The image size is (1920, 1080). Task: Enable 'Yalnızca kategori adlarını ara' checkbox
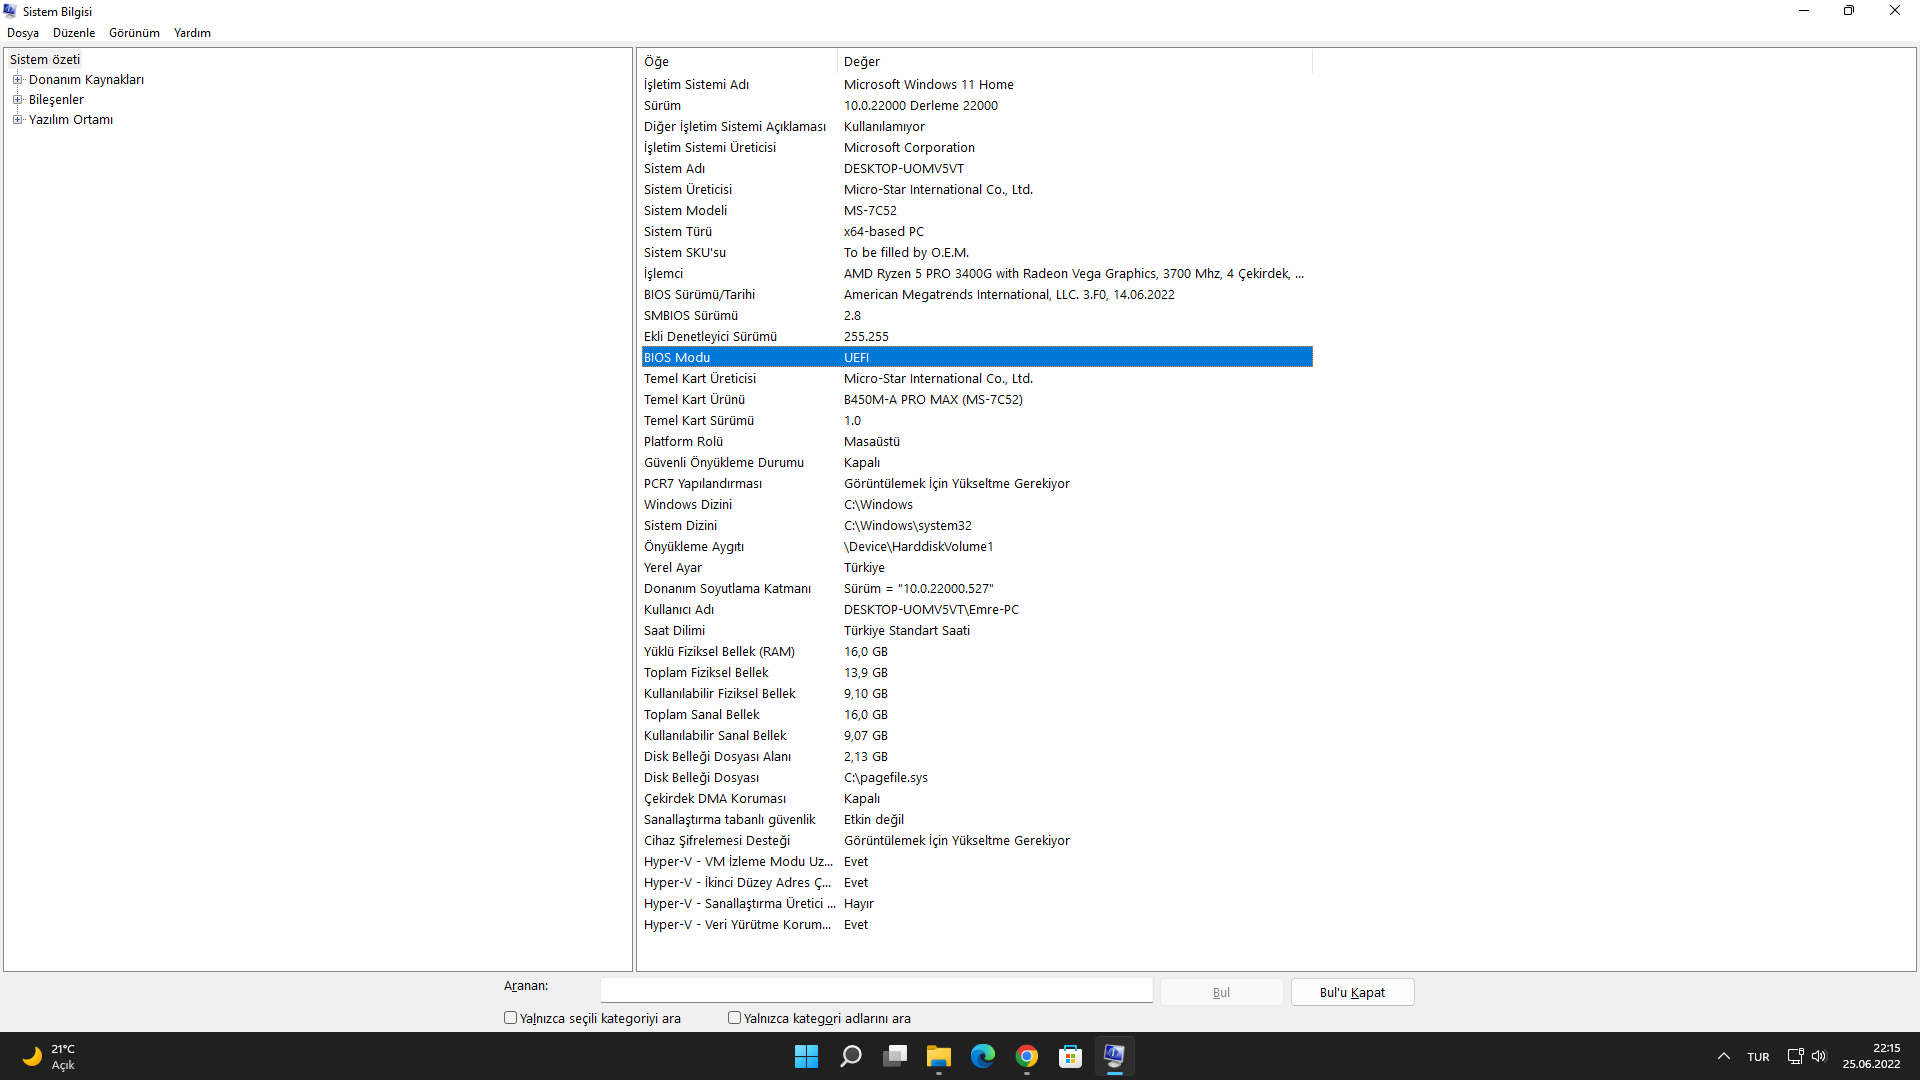[x=735, y=1018]
